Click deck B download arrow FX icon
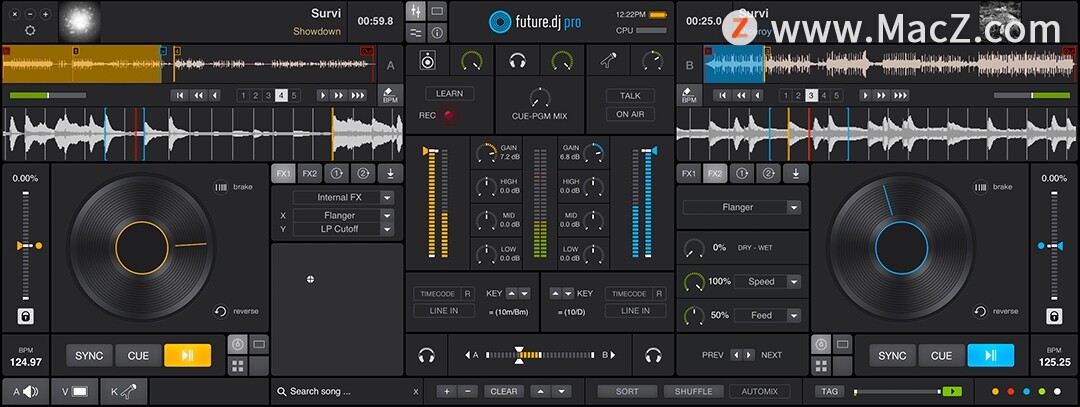Viewport: 1080px width, 407px height. click(x=796, y=174)
